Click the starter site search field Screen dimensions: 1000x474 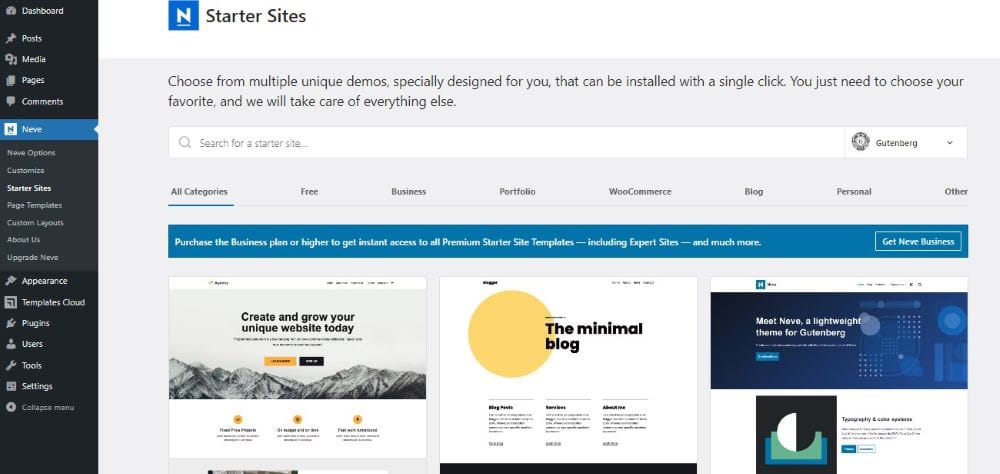tap(507, 142)
